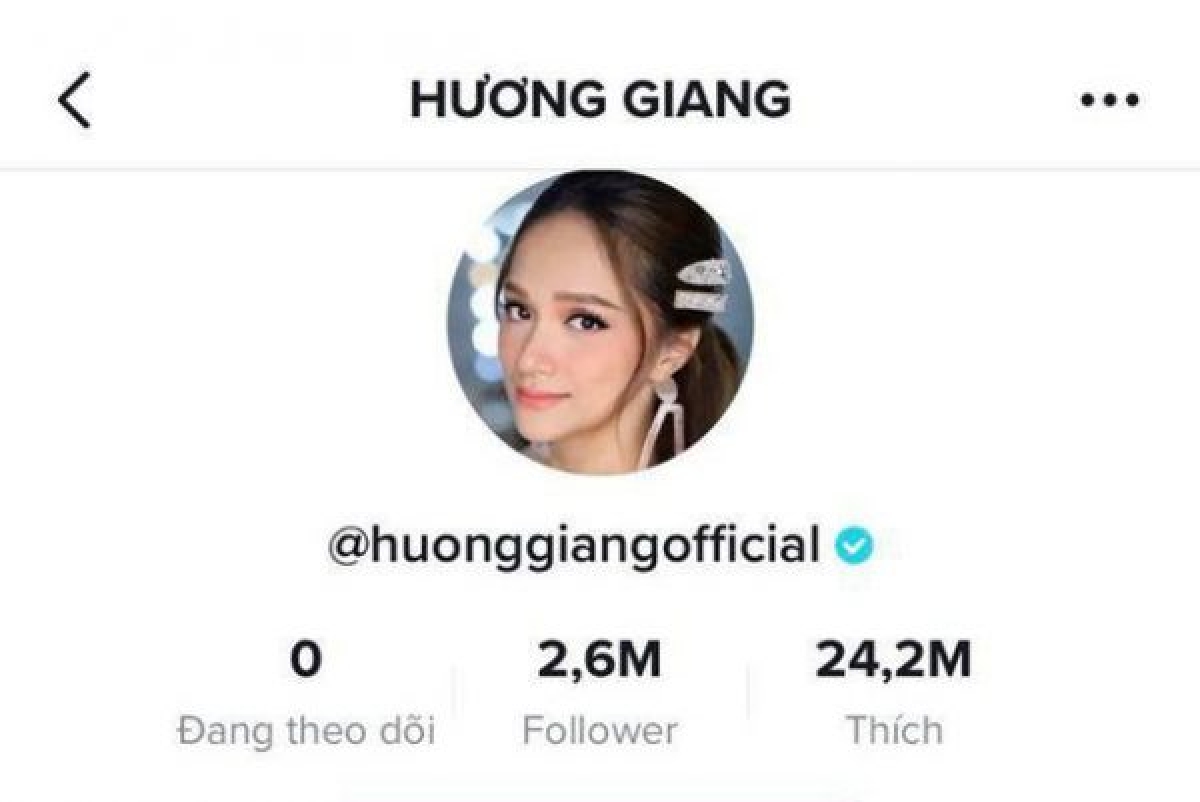Image resolution: width=1200 pixels, height=802 pixels.
Task: Select the Thích label under likes
Action: pos(893,731)
